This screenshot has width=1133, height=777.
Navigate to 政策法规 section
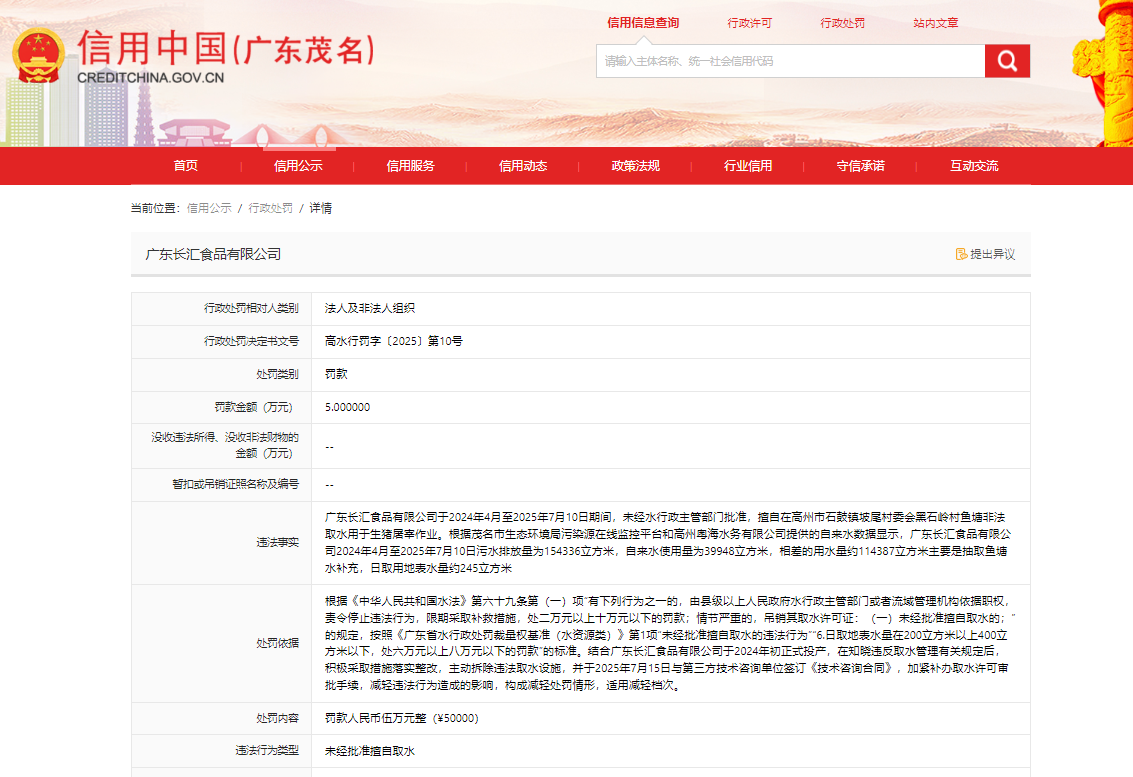[636, 166]
